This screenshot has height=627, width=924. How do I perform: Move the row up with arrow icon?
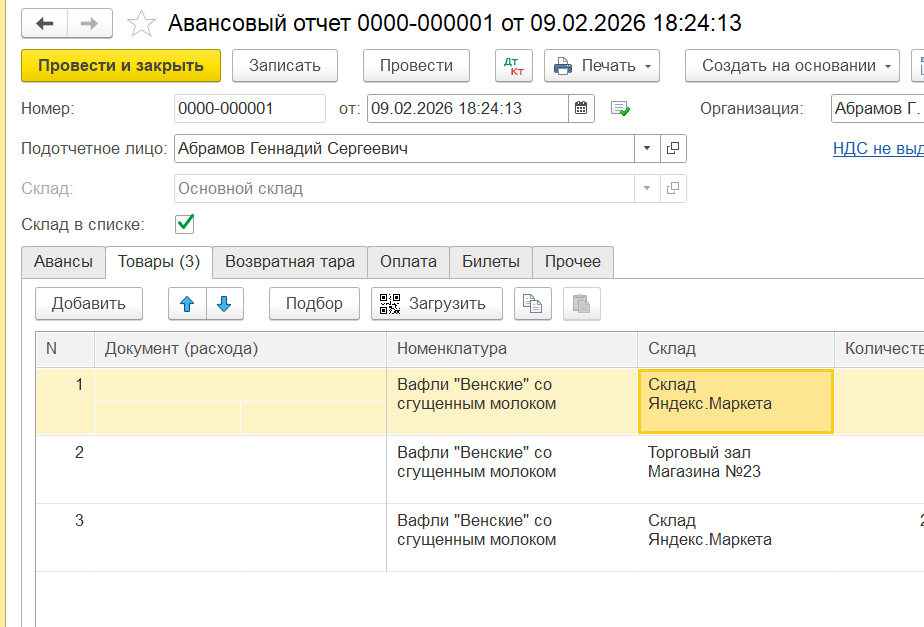click(187, 304)
